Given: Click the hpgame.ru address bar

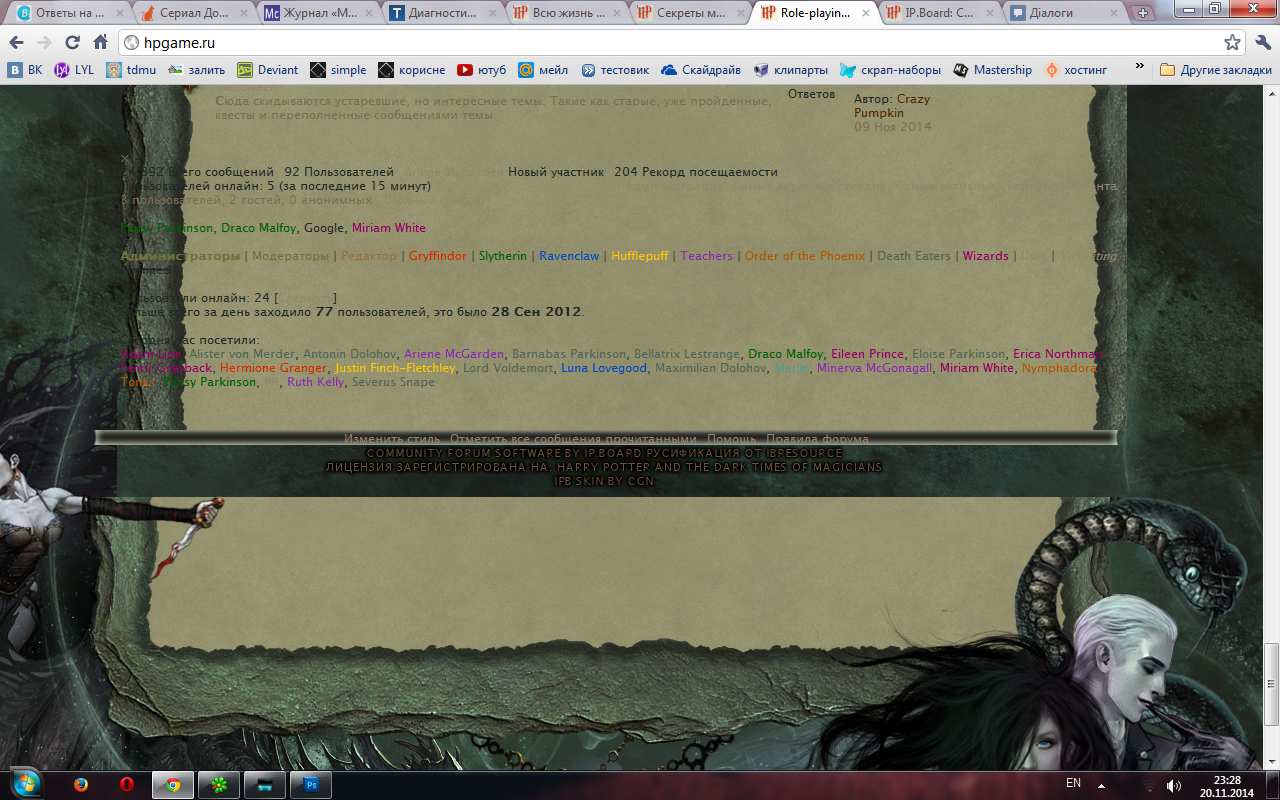Looking at the screenshot, I should [x=680, y=43].
